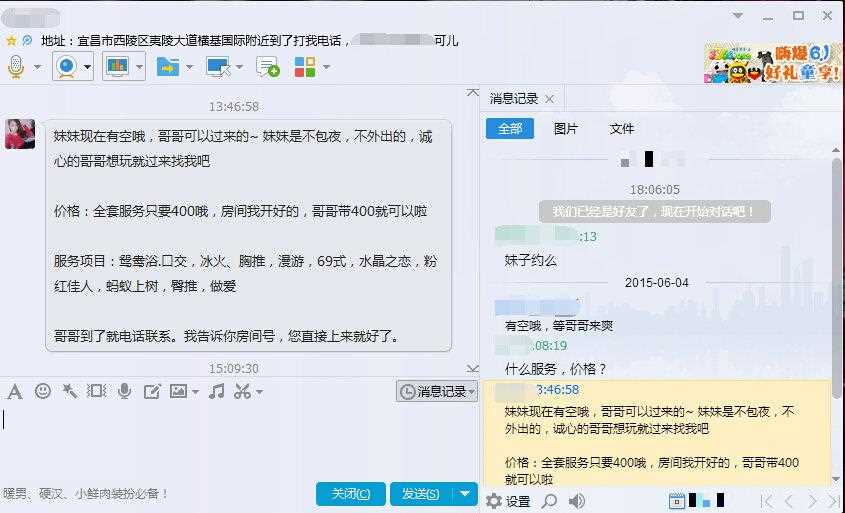Click the 18:06:05 timestamp in history

tap(654, 190)
